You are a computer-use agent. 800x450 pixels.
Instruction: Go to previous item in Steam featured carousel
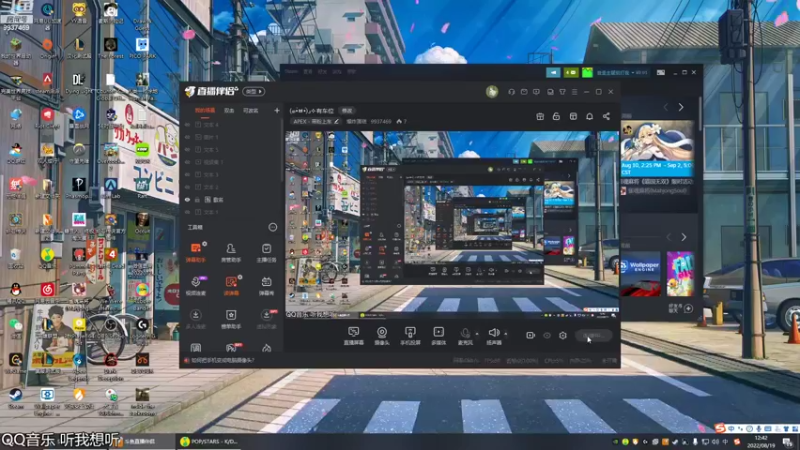coord(666,107)
